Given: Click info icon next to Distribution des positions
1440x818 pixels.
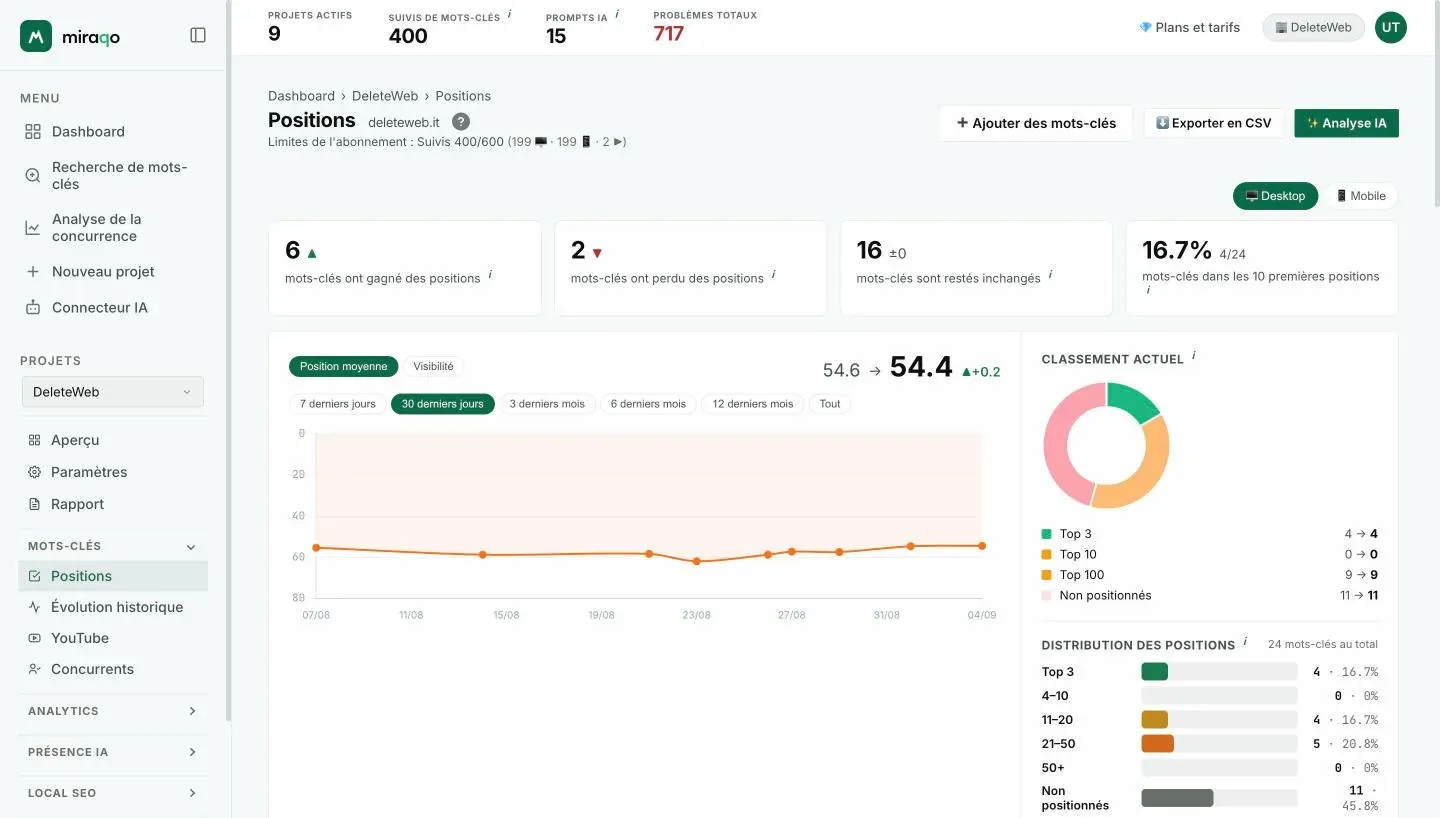Looking at the screenshot, I should (x=1245, y=642).
